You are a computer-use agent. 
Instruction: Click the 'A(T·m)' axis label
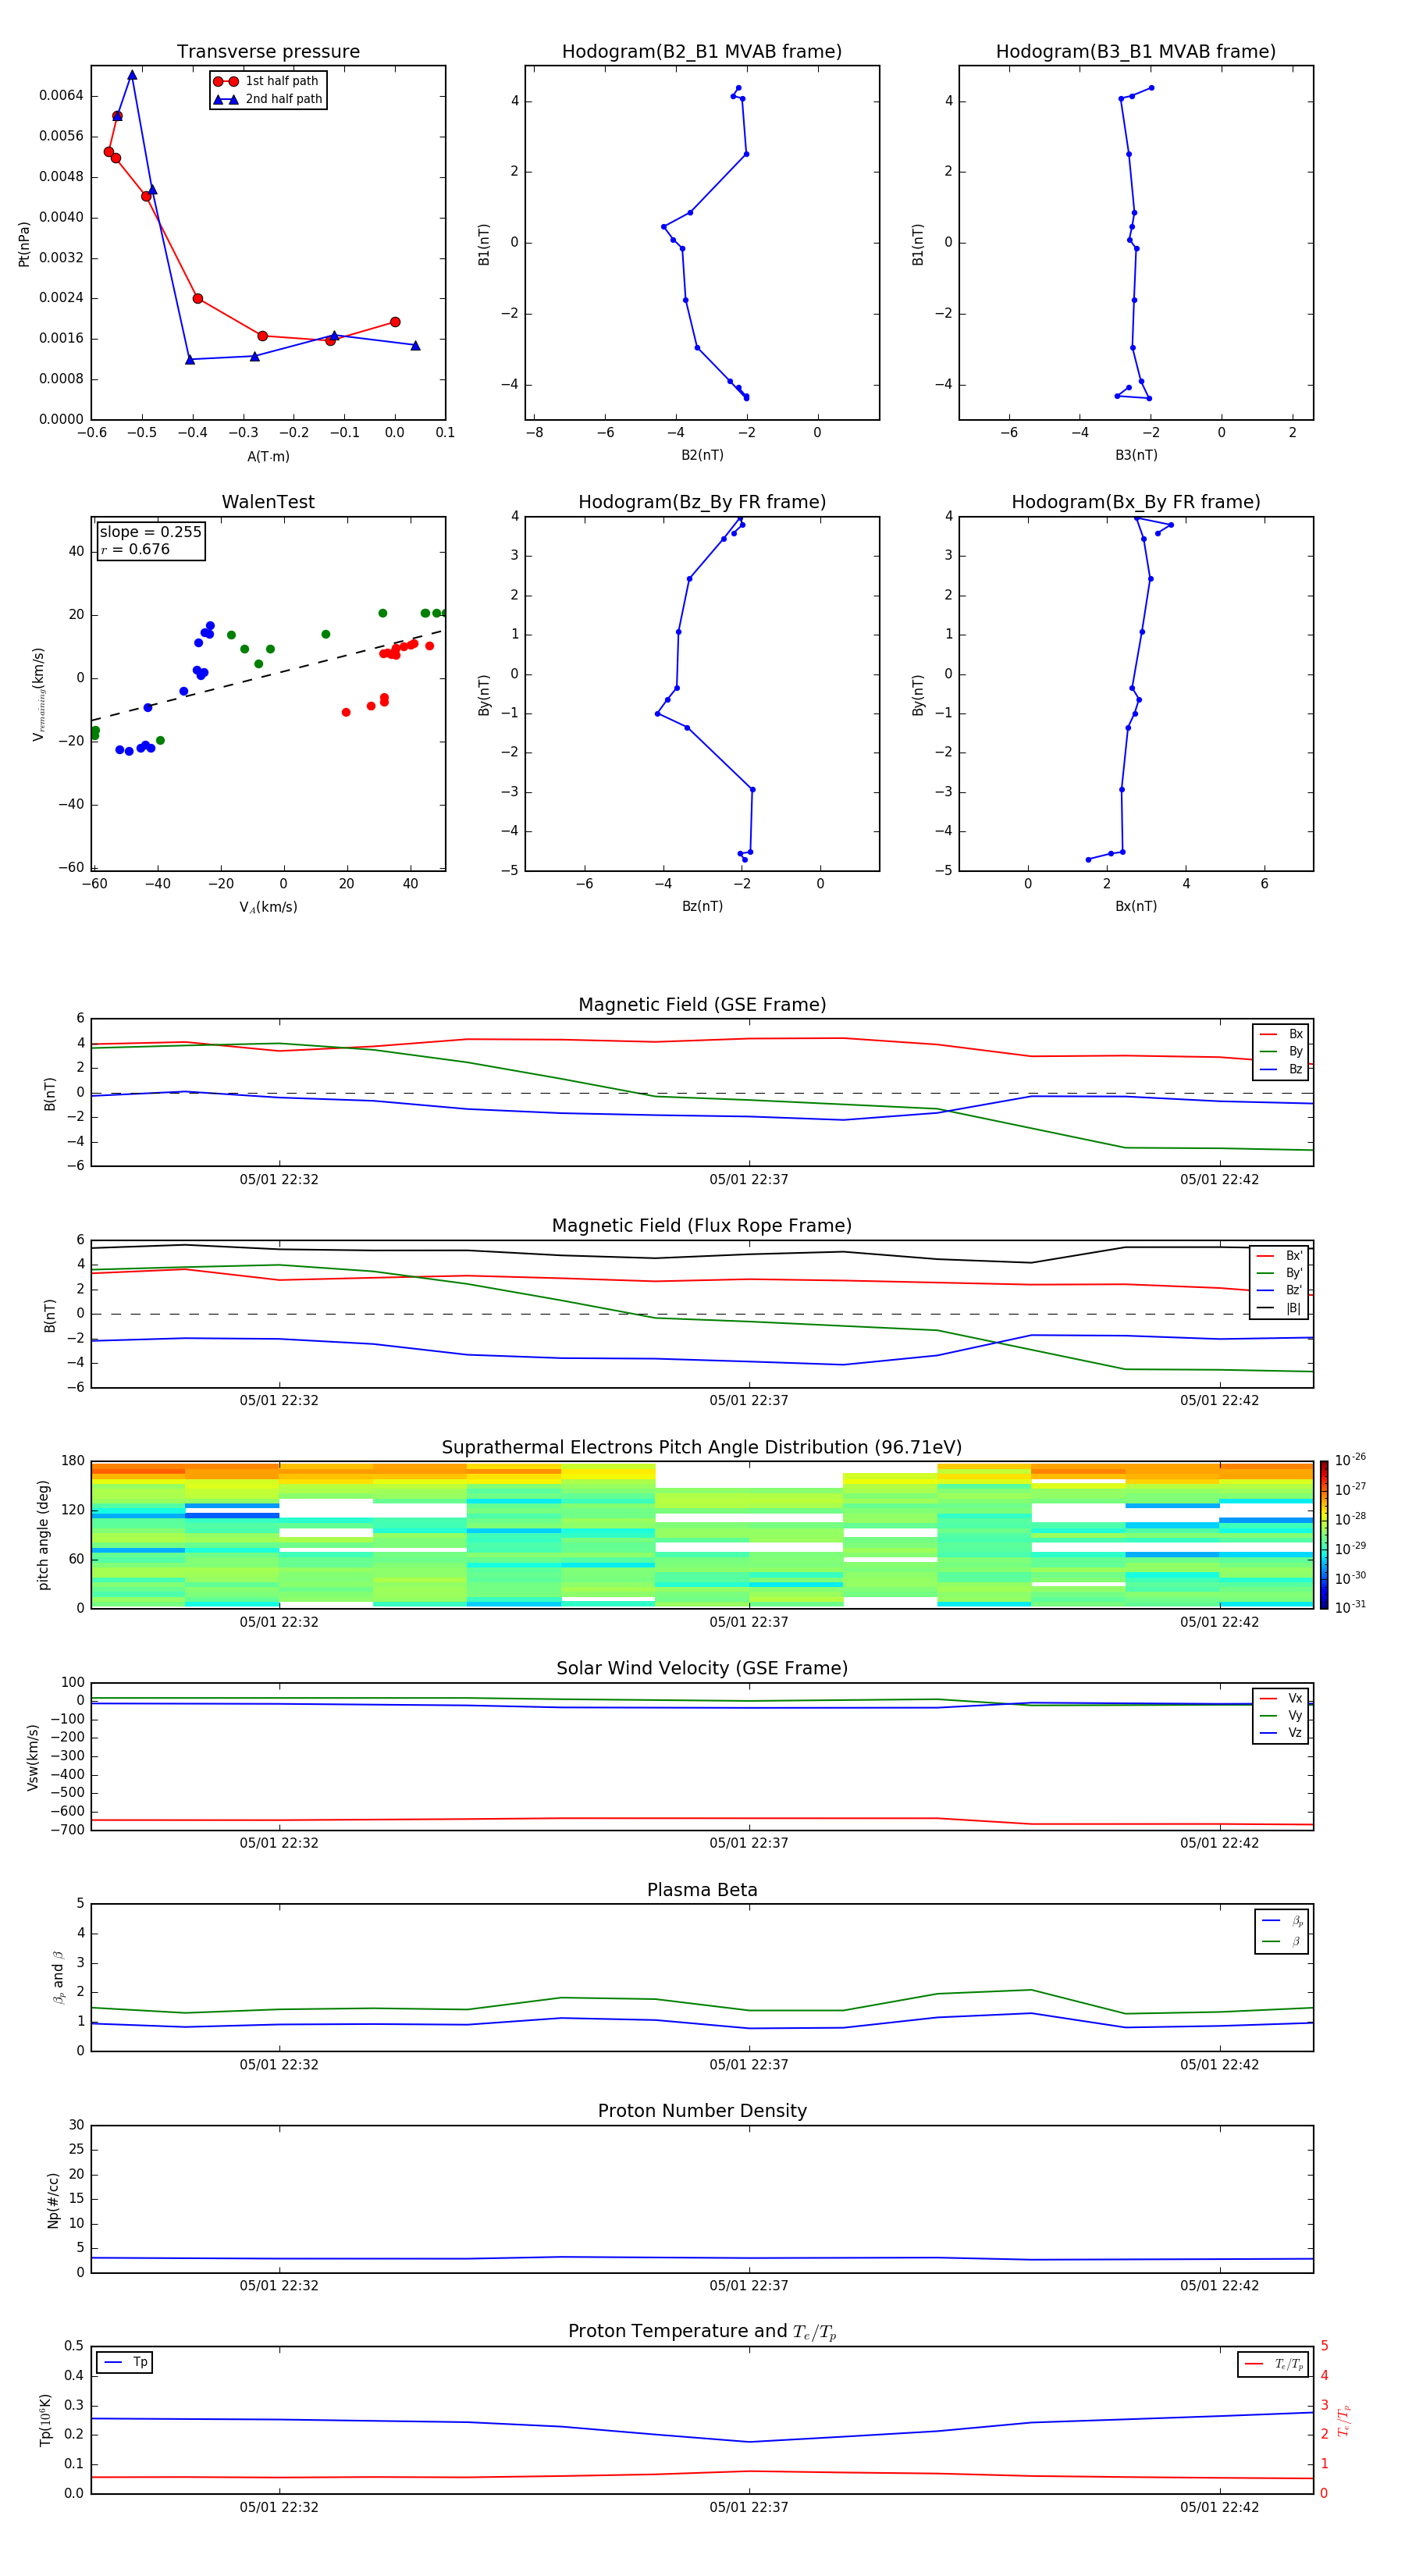click(x=268, y=457)
